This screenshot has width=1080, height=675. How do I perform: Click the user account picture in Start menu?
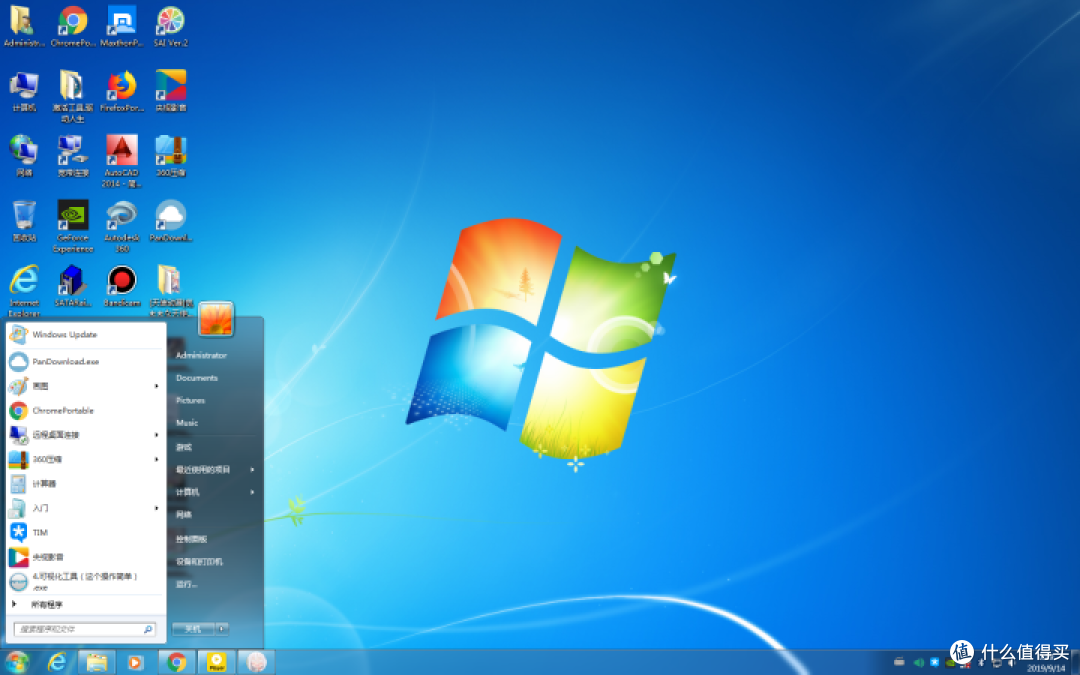216,318
